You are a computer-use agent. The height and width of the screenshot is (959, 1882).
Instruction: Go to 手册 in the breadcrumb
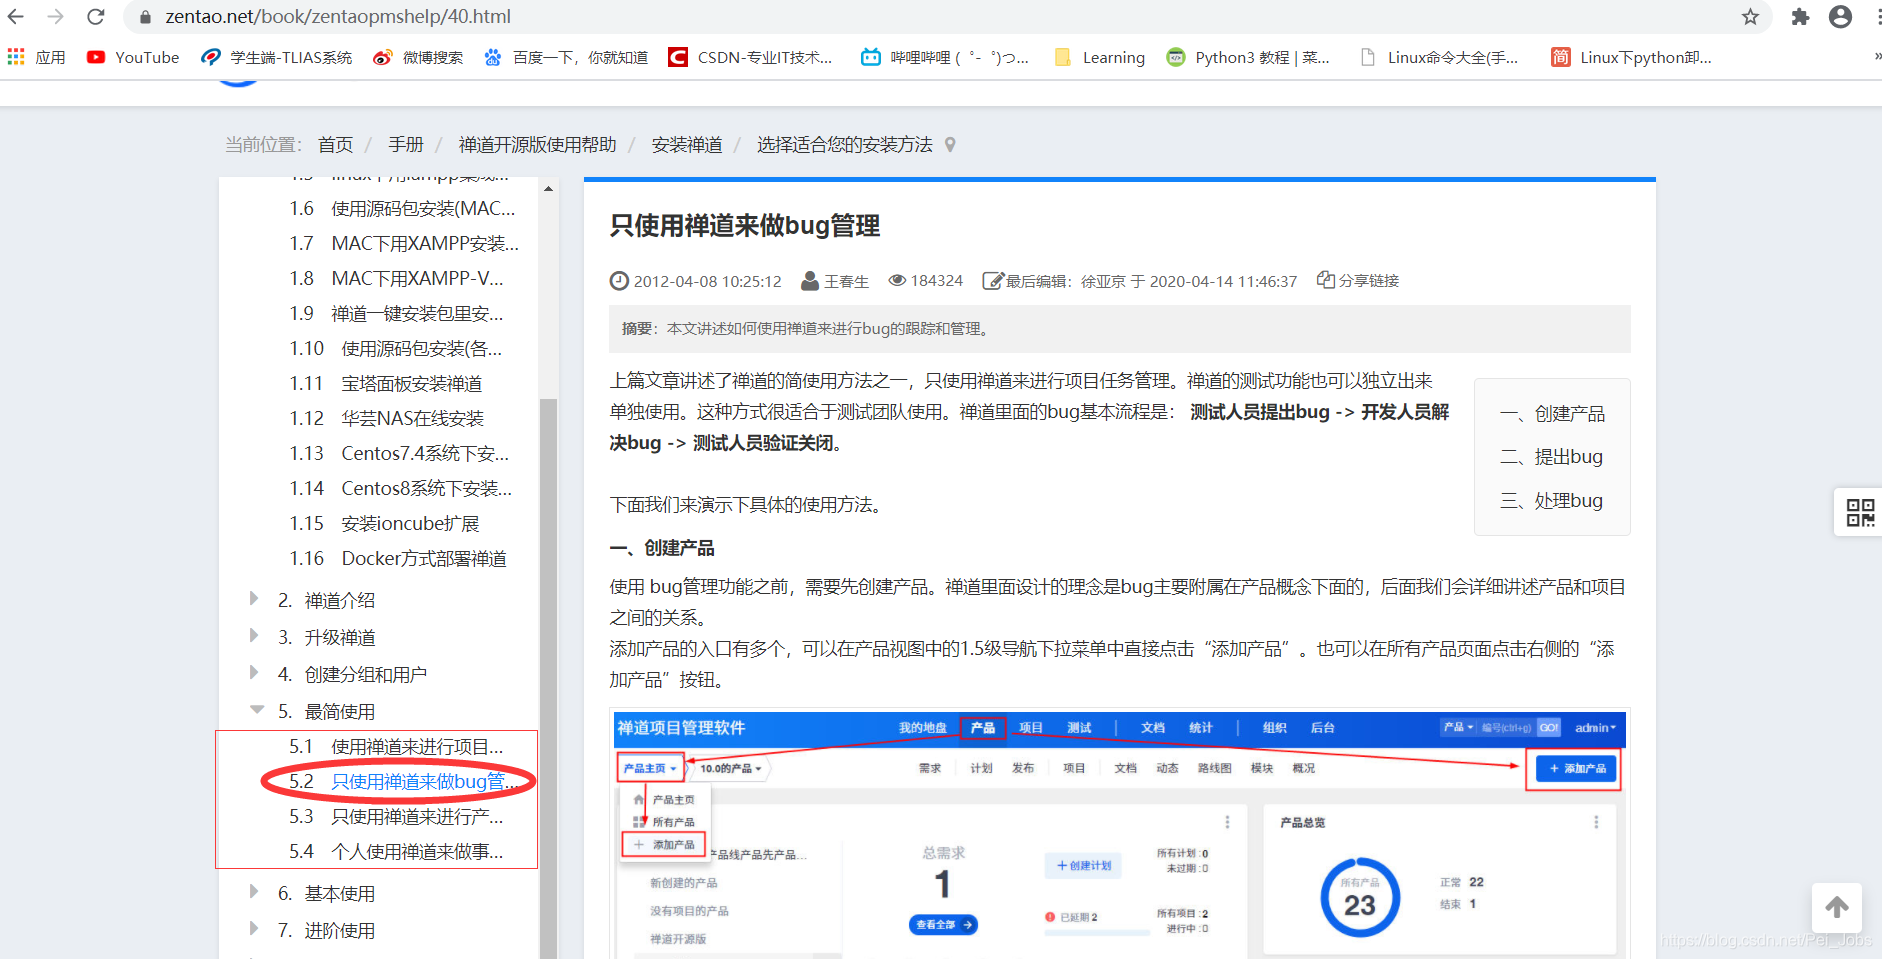pyautogui.click(x=406, y=145)
